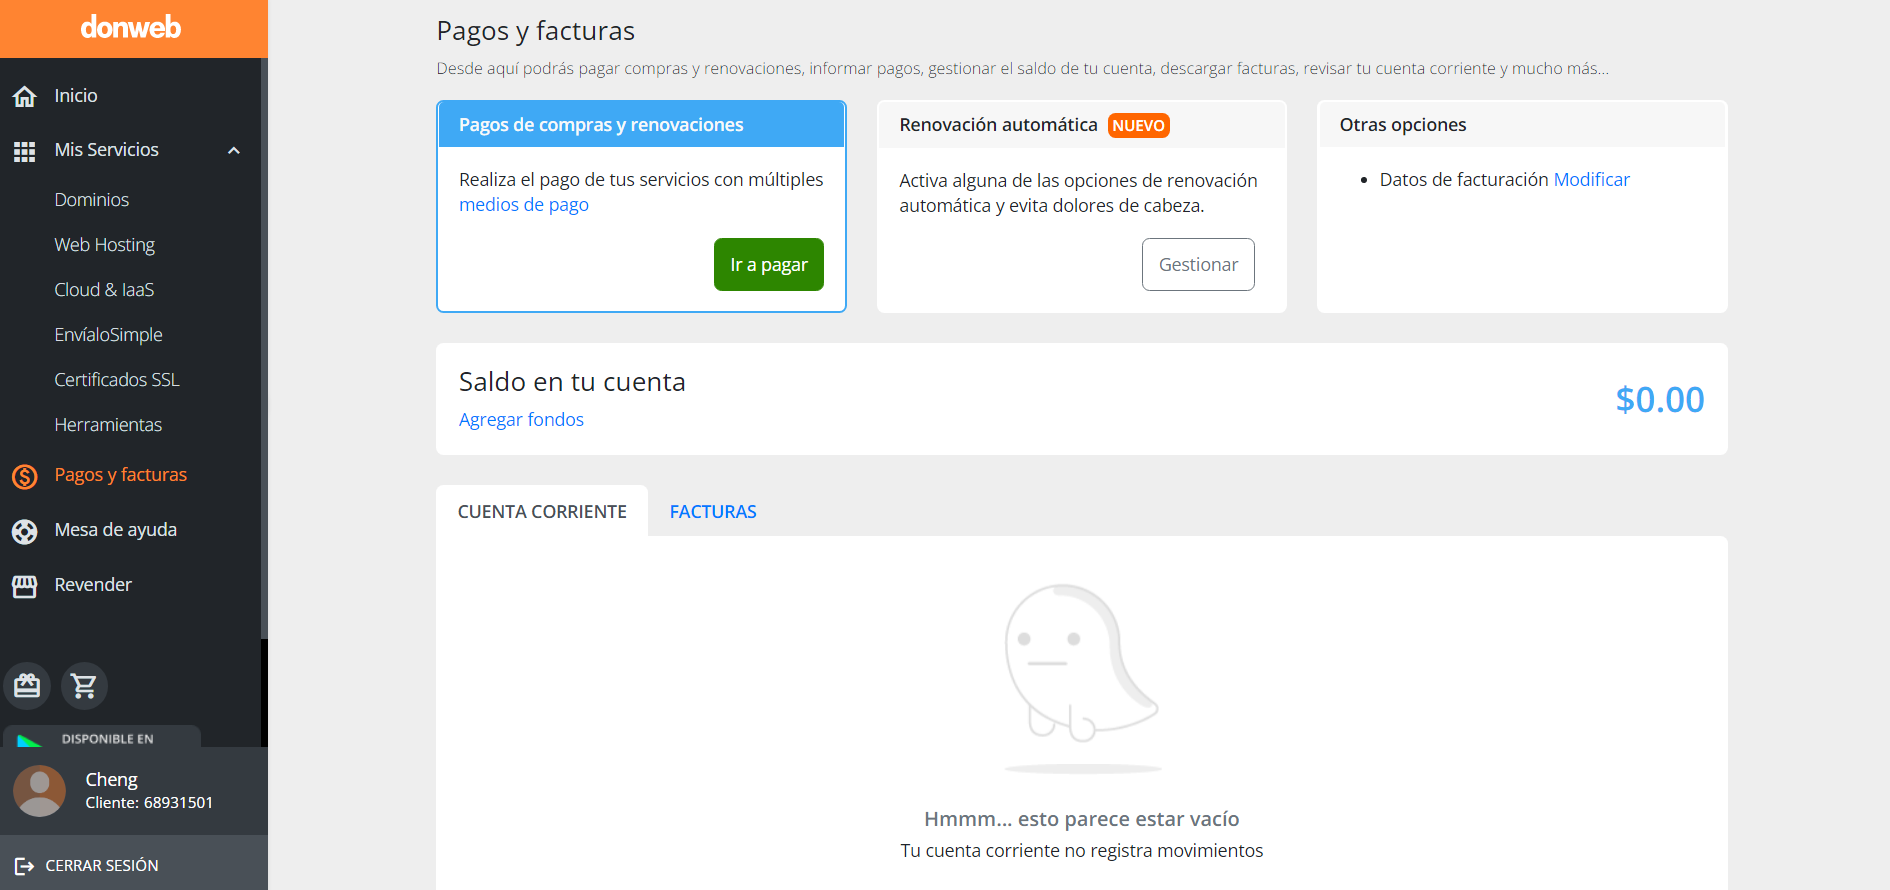The width and height of the screenshot is (1890, 890).
Task: Click the Cheng user avatar
Action: coord(40,791)
